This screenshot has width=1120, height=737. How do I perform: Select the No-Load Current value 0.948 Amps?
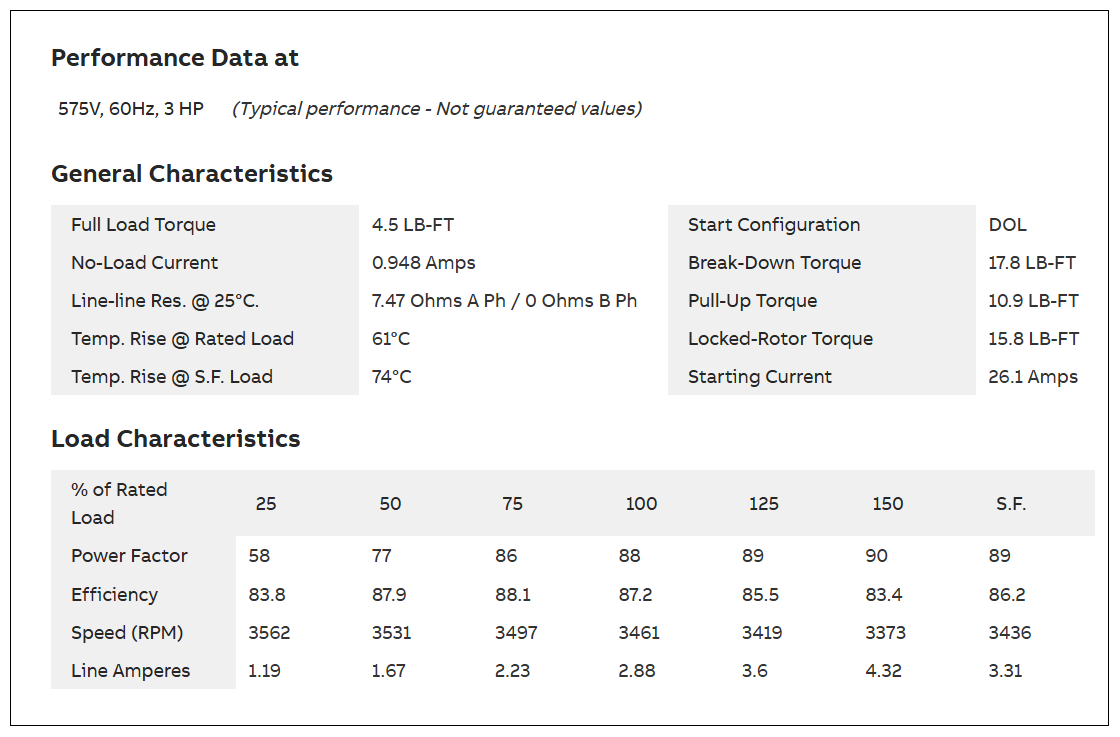click(x=424, y=263)
